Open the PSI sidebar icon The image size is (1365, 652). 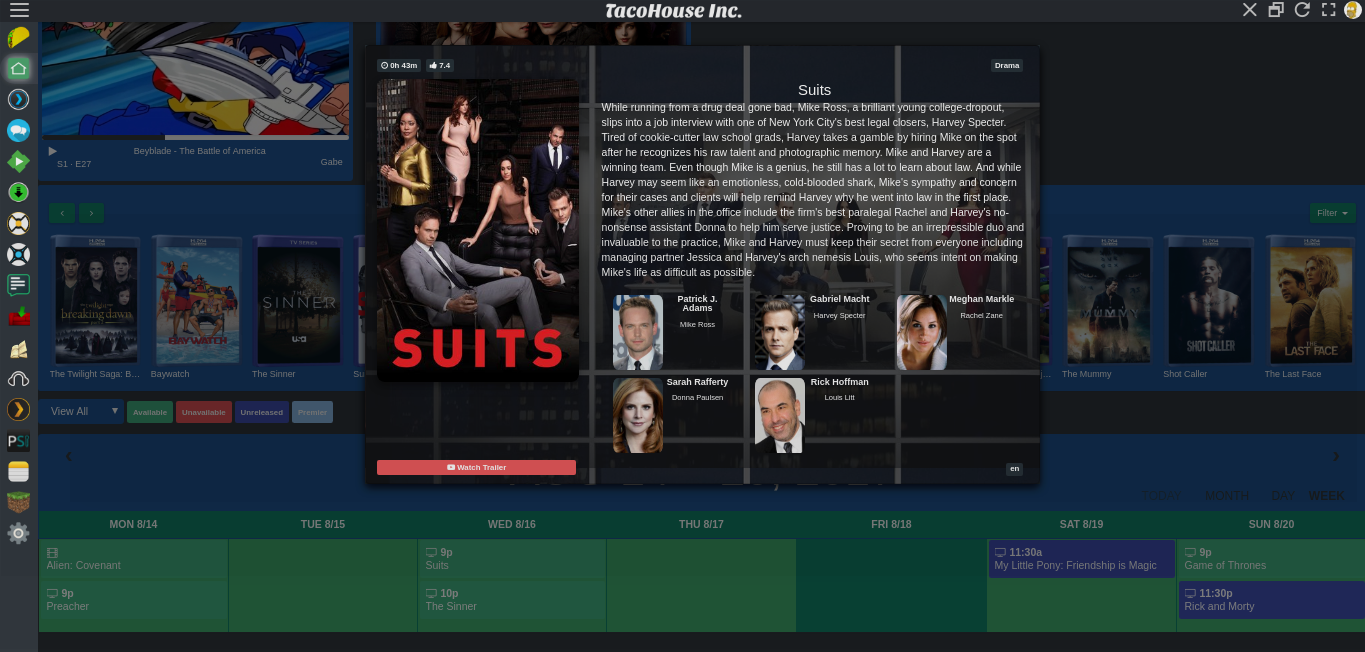[x=18, y=440]
